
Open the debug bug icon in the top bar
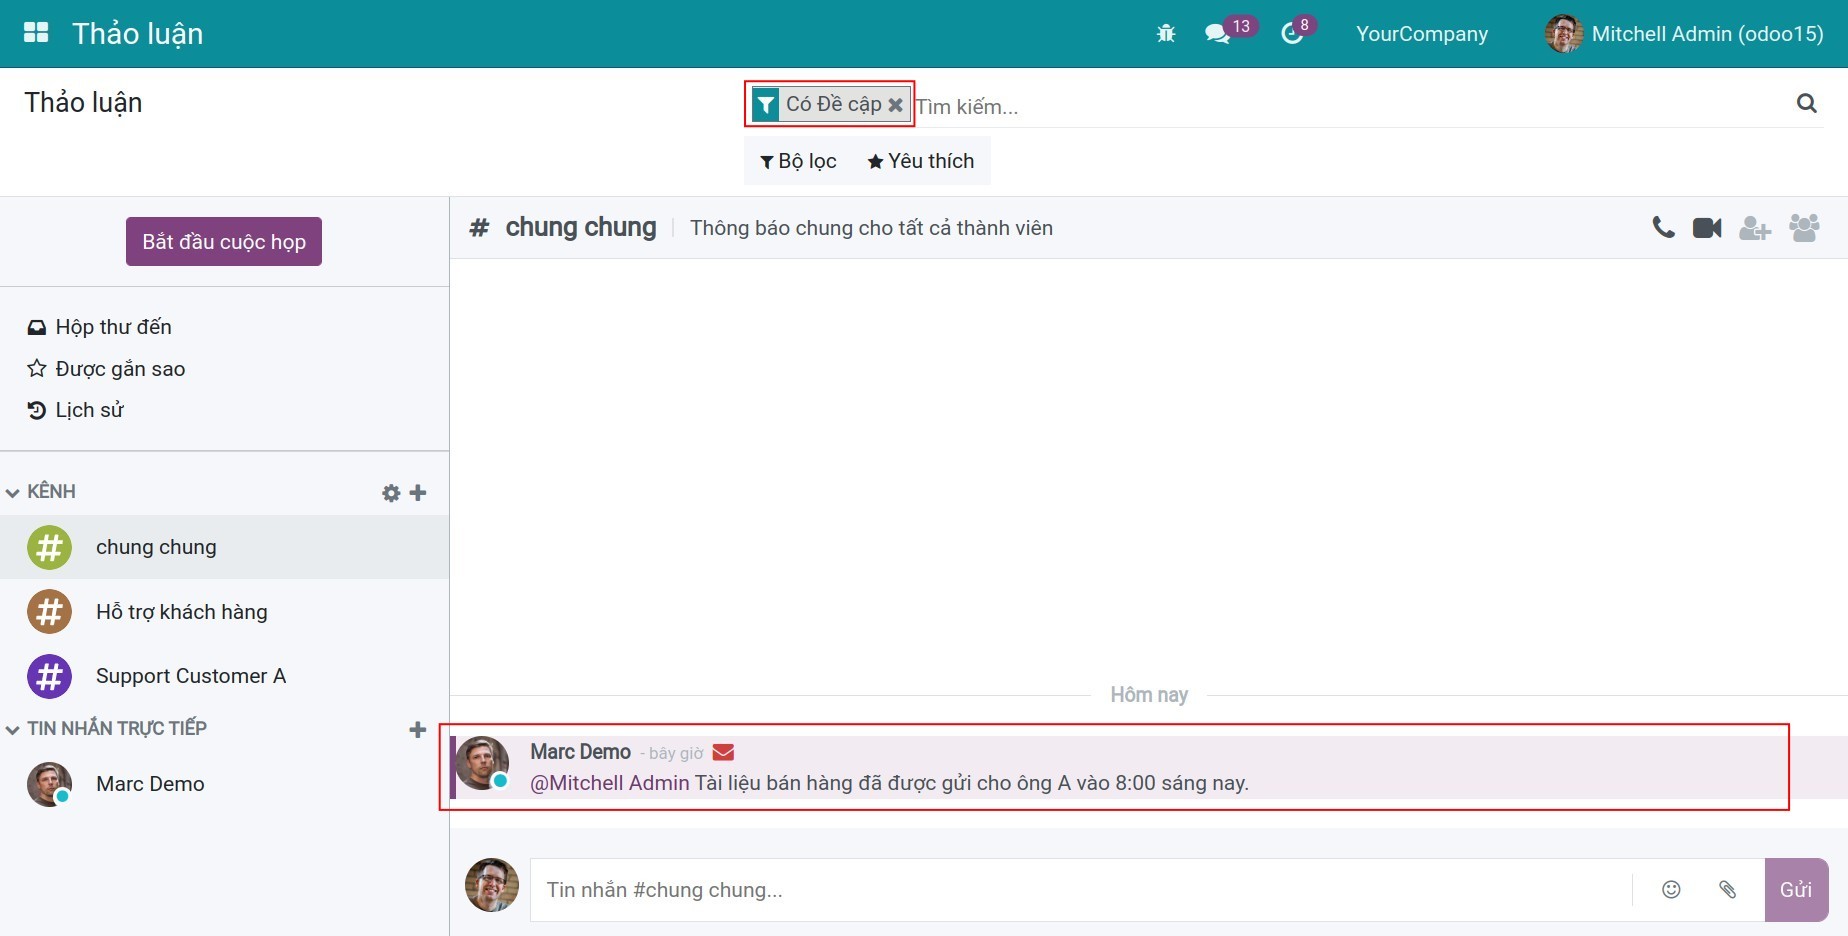(x=1165, y=33)
